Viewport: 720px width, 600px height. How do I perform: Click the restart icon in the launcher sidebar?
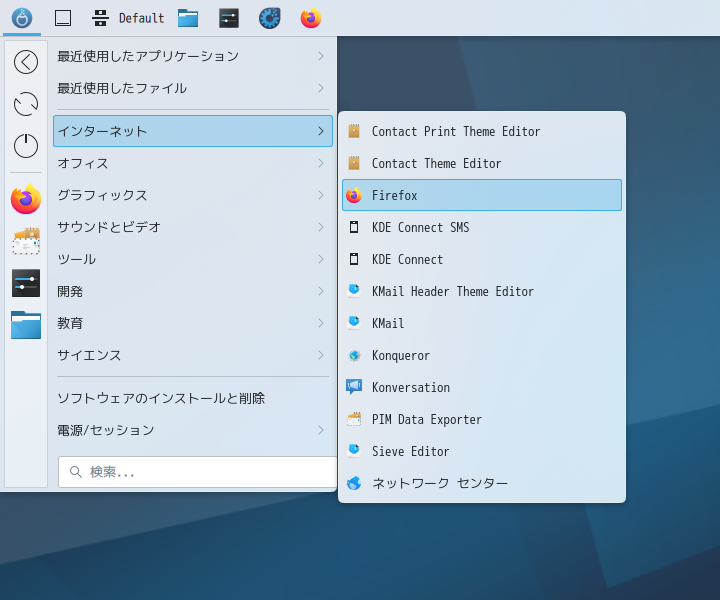26,104
